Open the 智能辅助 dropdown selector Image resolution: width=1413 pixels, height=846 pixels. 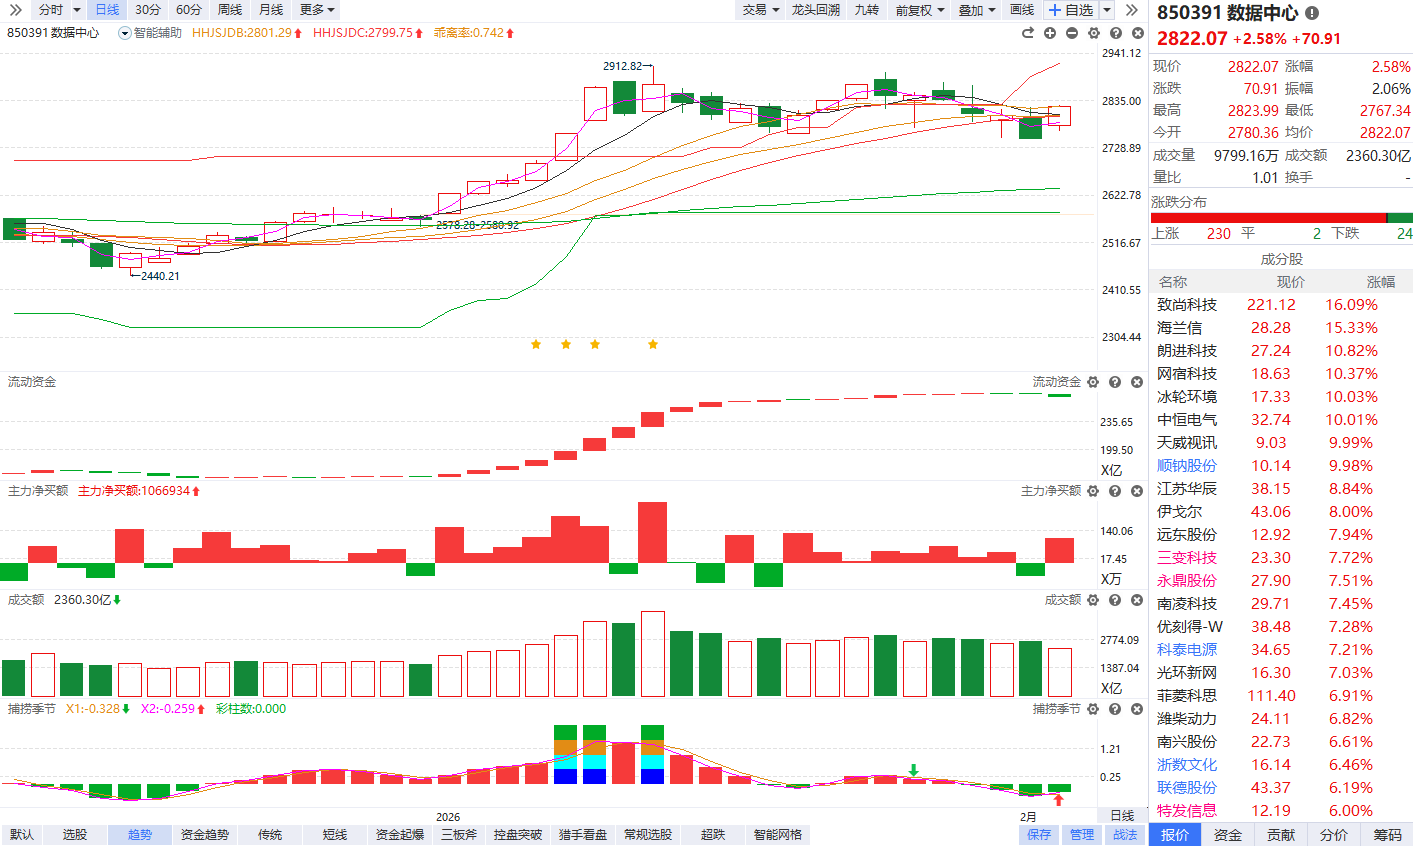pos(125,33)
